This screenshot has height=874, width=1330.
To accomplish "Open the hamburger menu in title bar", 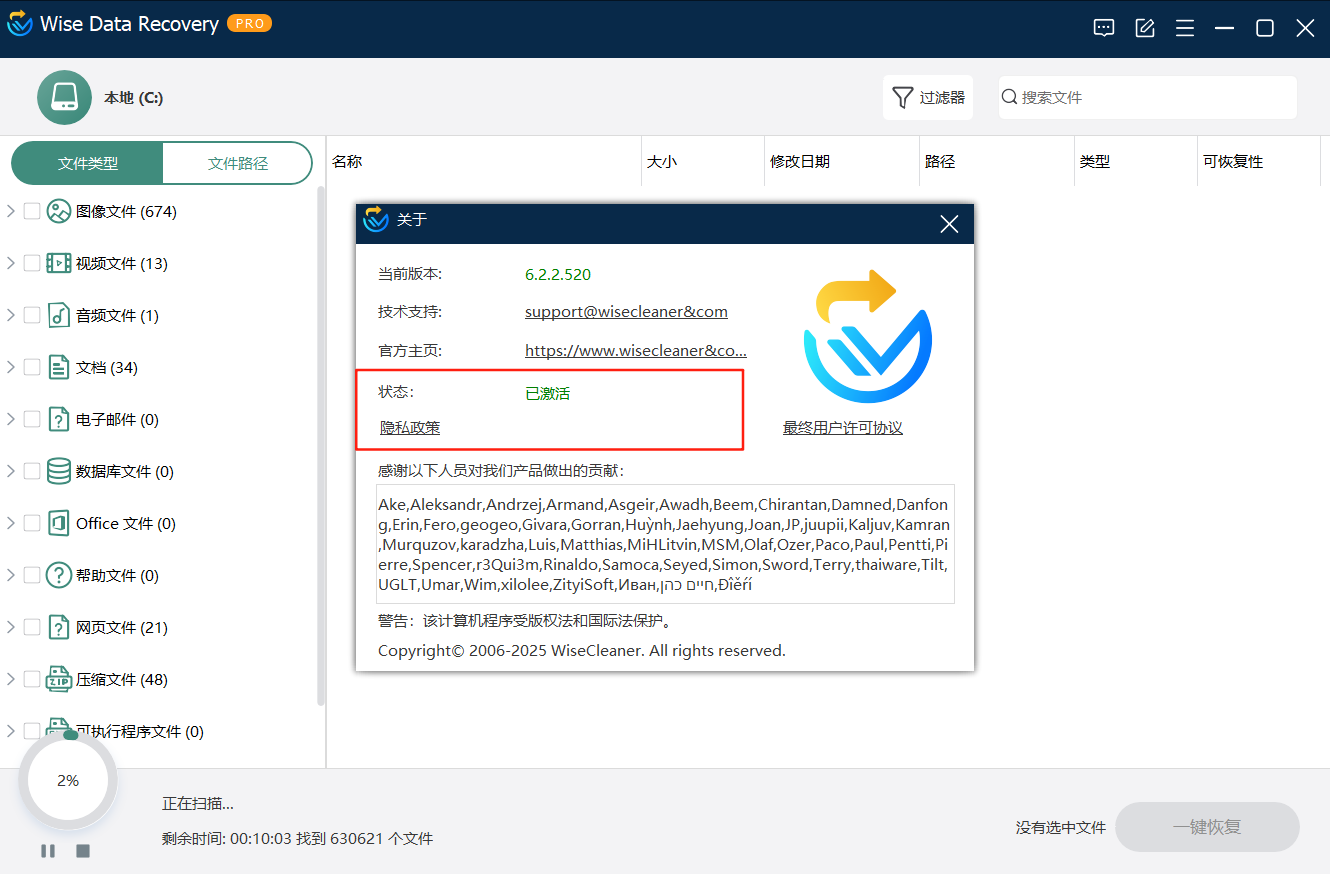I will (1185, 28).
